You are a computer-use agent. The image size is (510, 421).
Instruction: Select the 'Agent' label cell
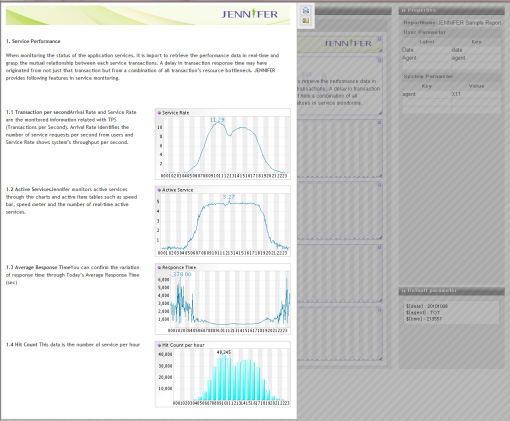coord(426,58)
